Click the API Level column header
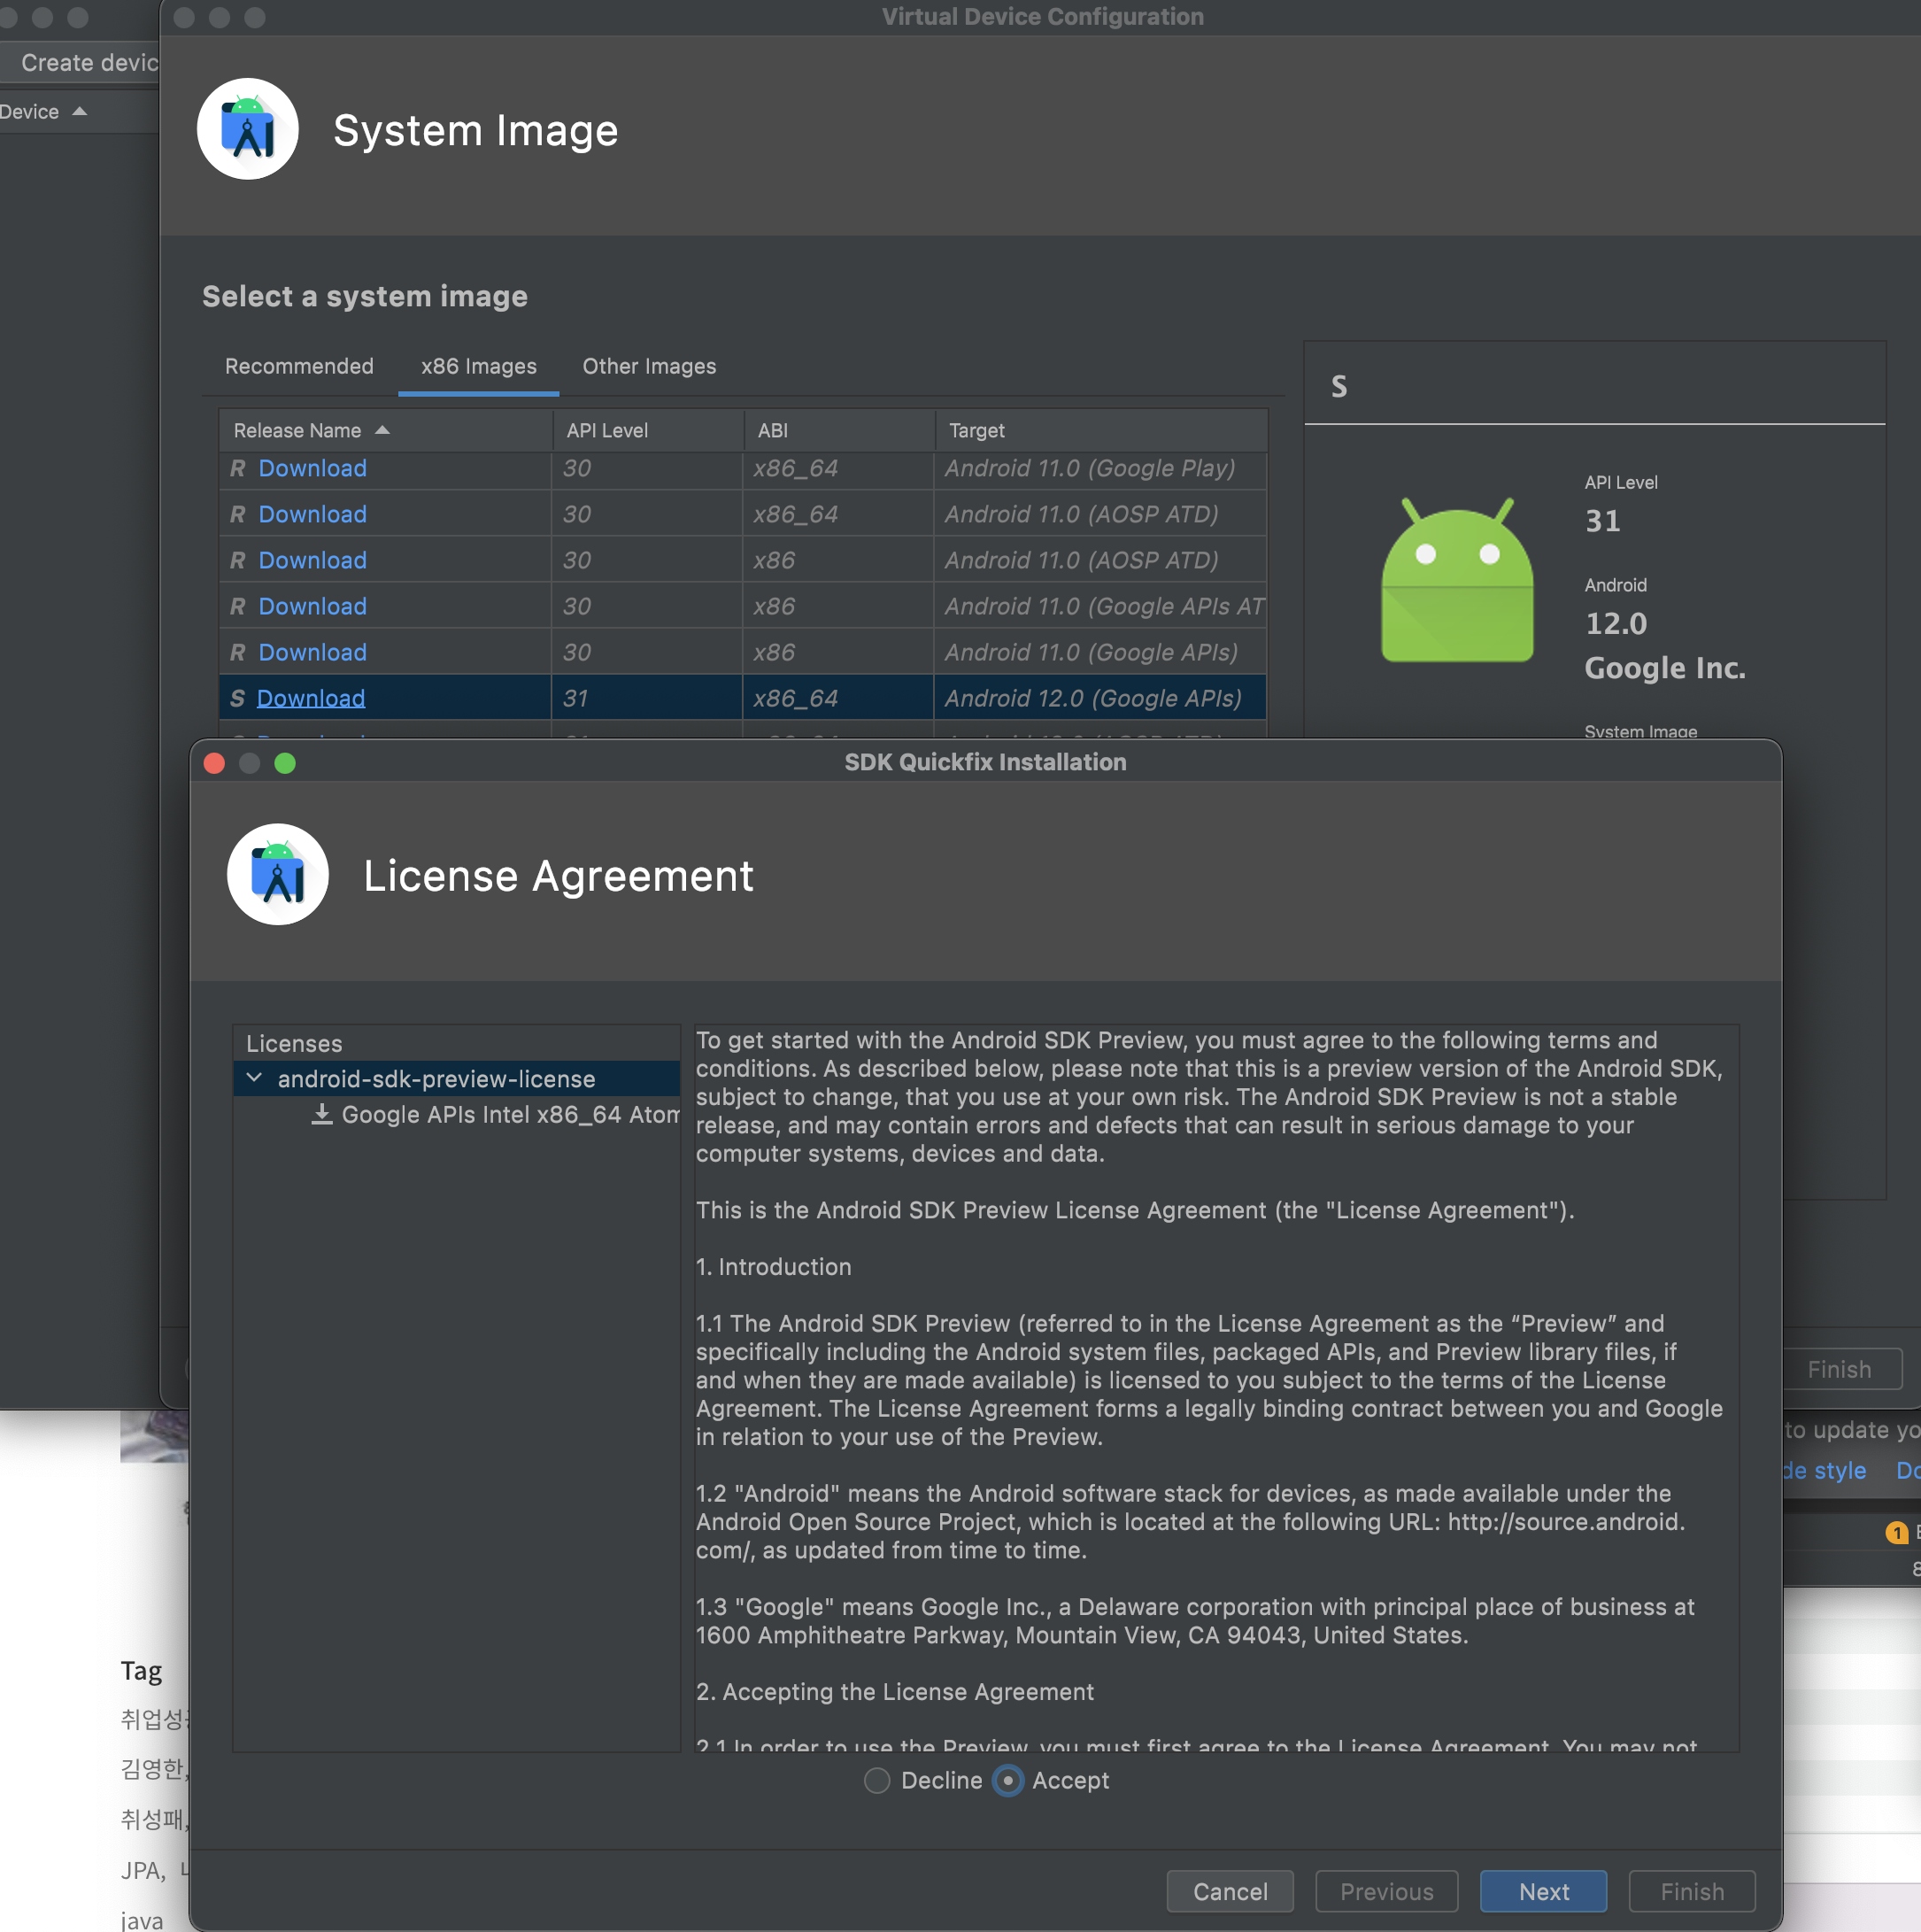The image size is (1921, 1932). click(607, 430)
